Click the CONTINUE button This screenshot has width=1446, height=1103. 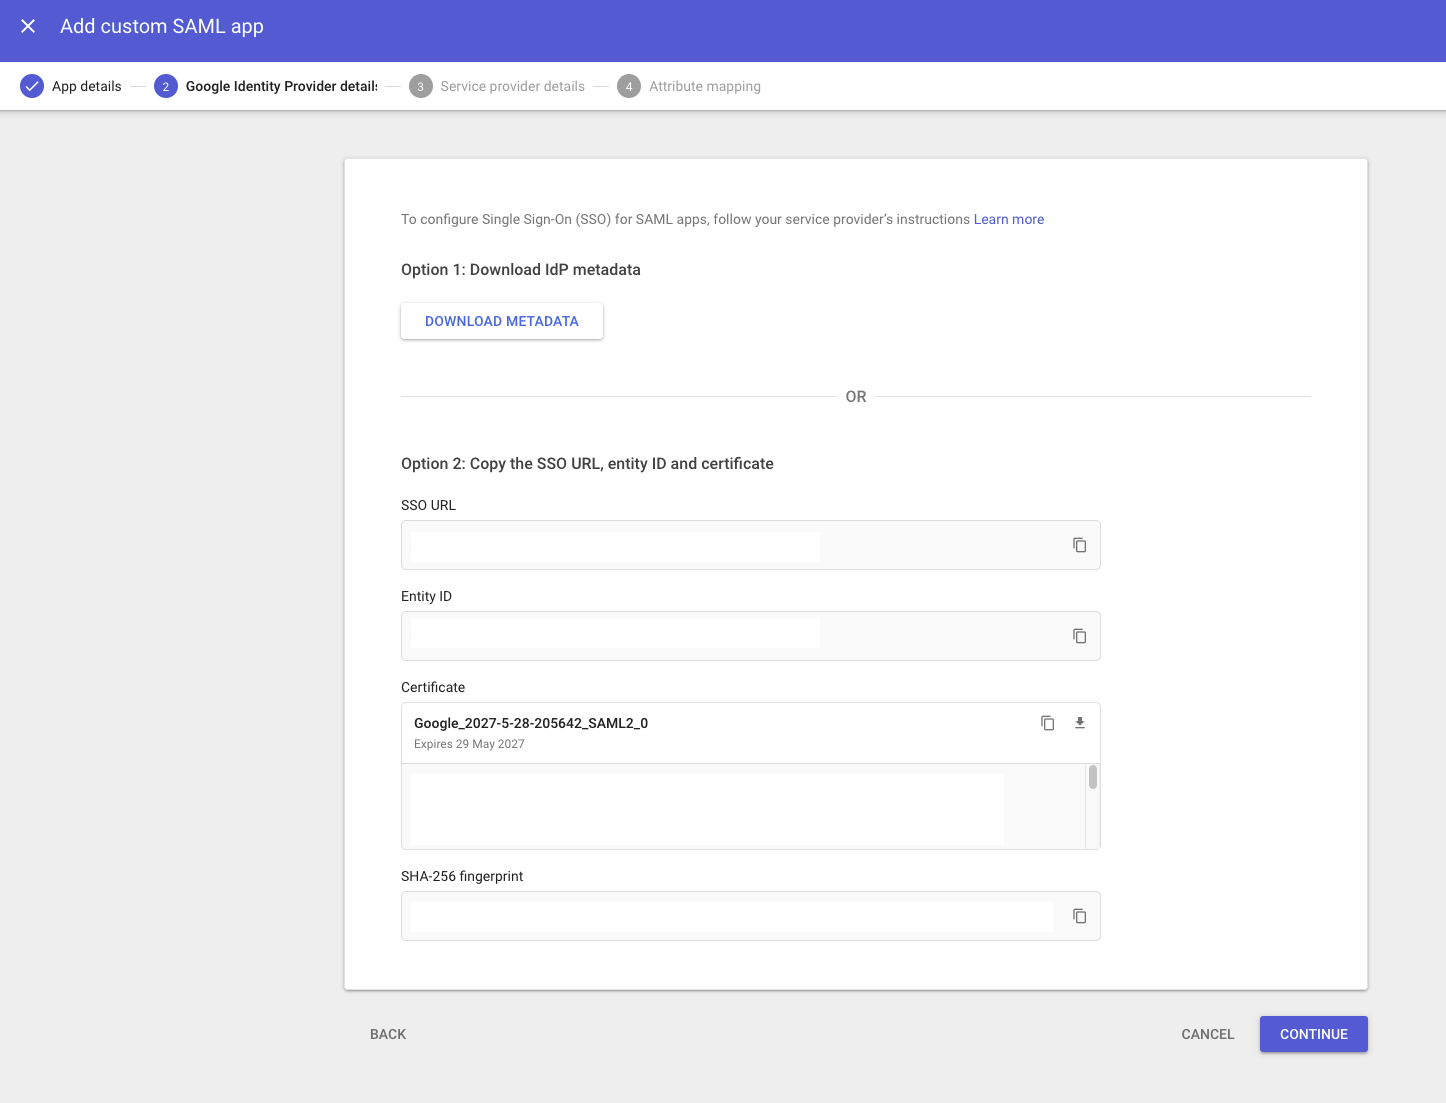[1313, 1034]
